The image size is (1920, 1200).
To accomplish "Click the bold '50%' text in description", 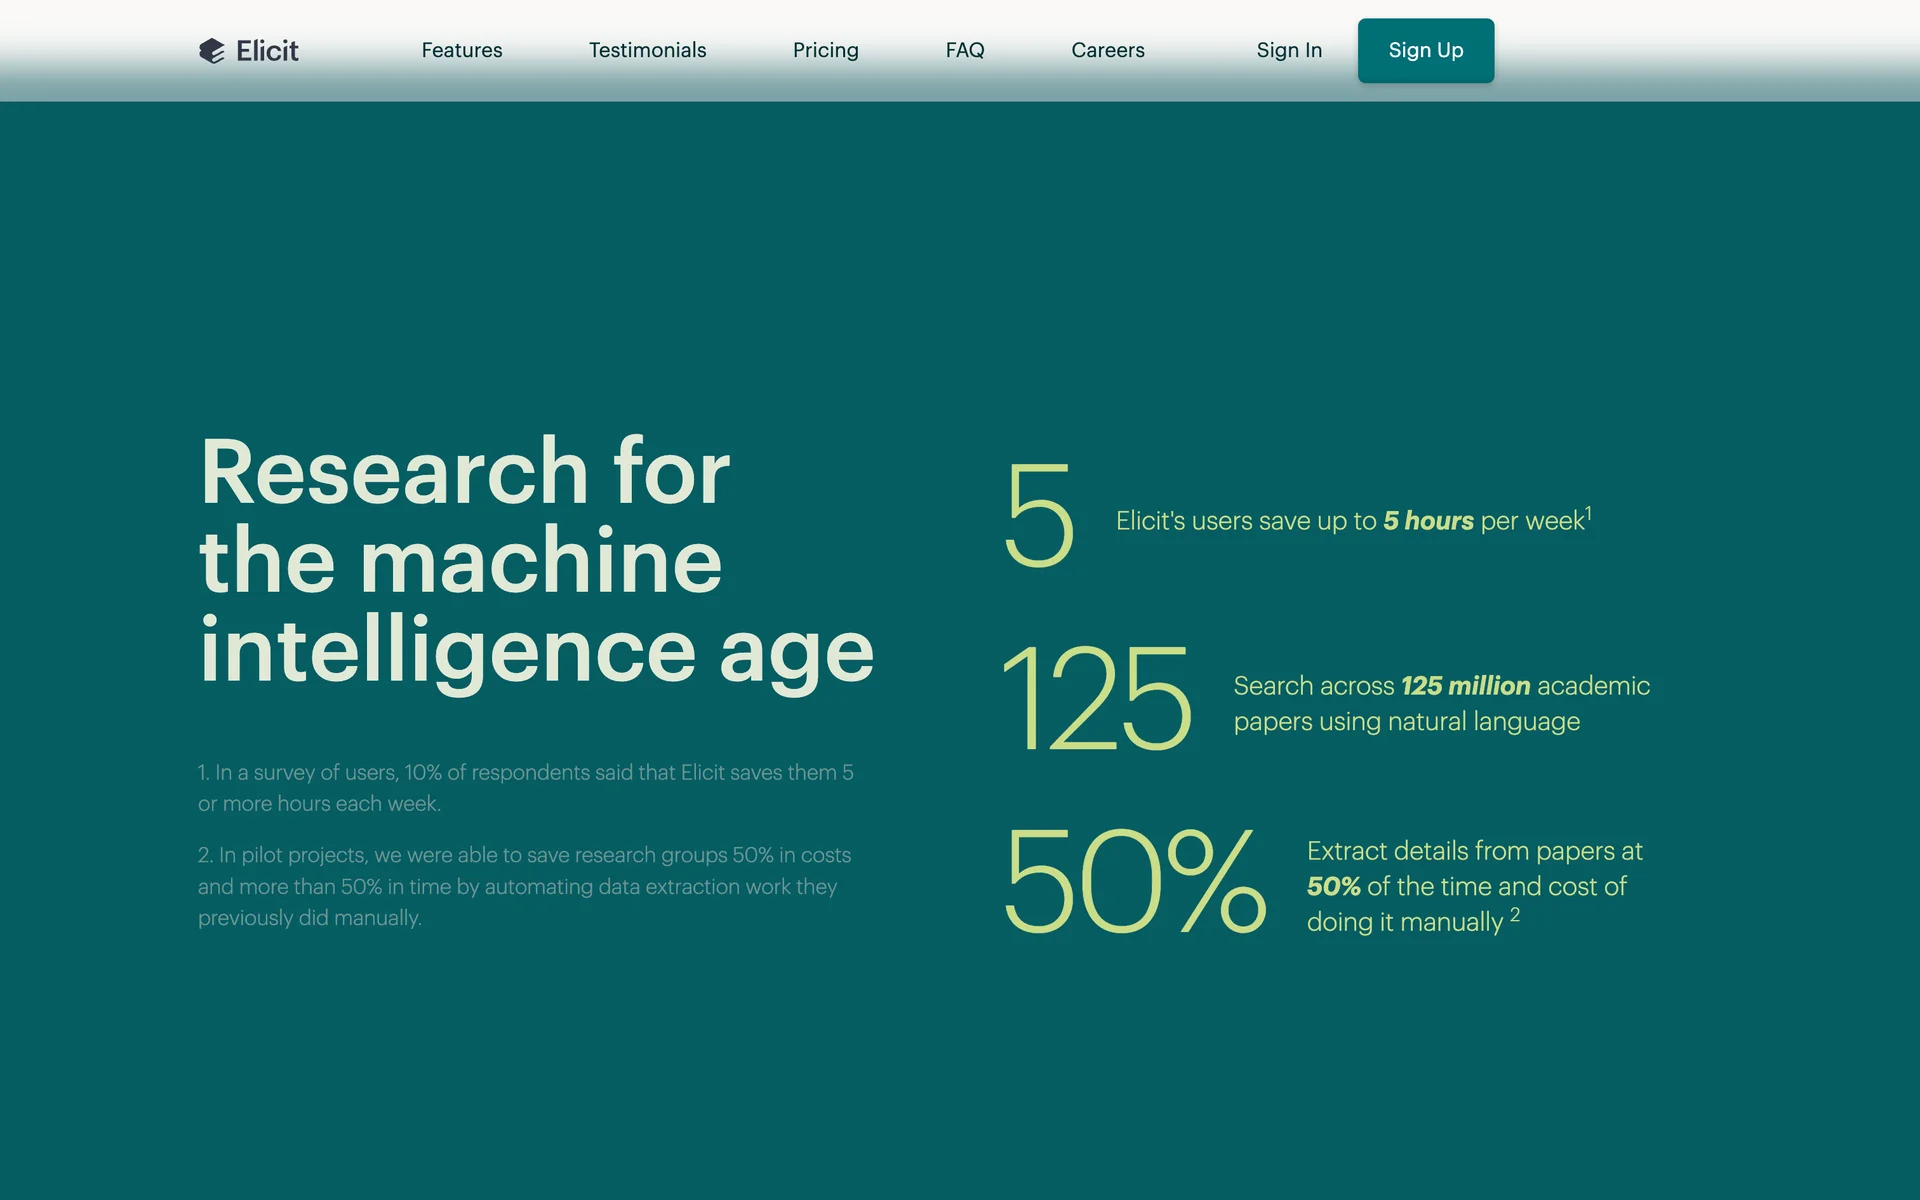I will [1333, 887].
